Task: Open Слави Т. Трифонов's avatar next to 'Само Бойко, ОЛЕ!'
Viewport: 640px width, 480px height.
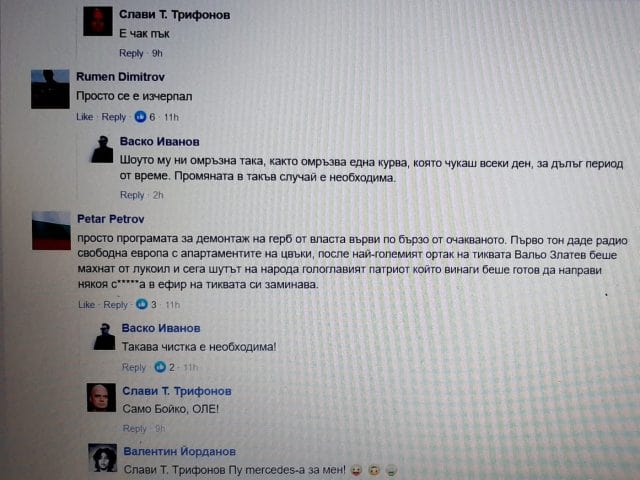Action: pyautogui.click(x=102, y=398)
